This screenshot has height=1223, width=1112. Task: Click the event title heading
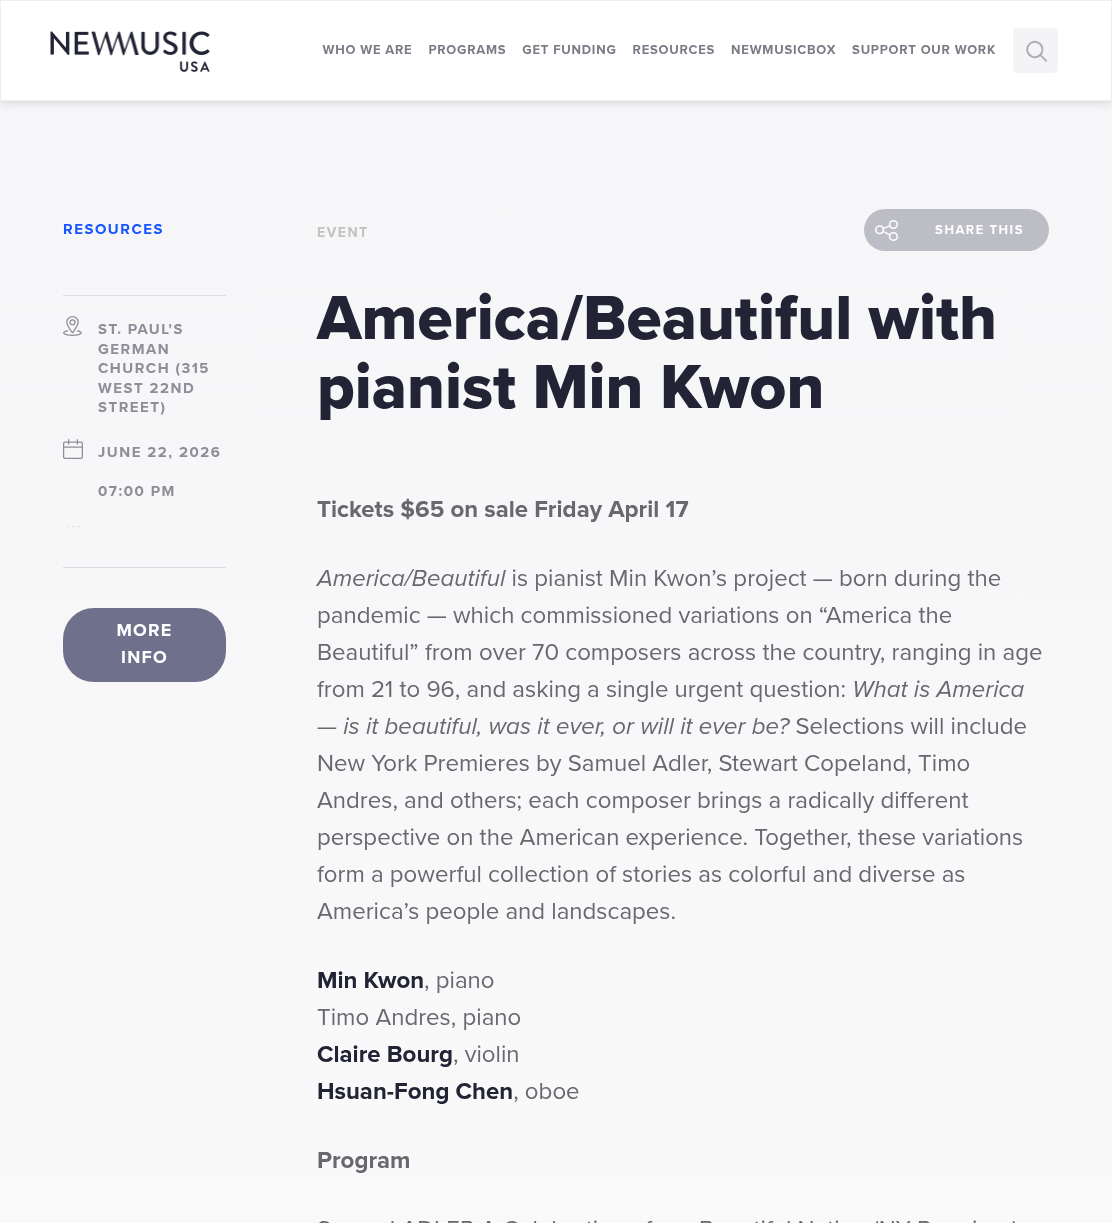656,353
